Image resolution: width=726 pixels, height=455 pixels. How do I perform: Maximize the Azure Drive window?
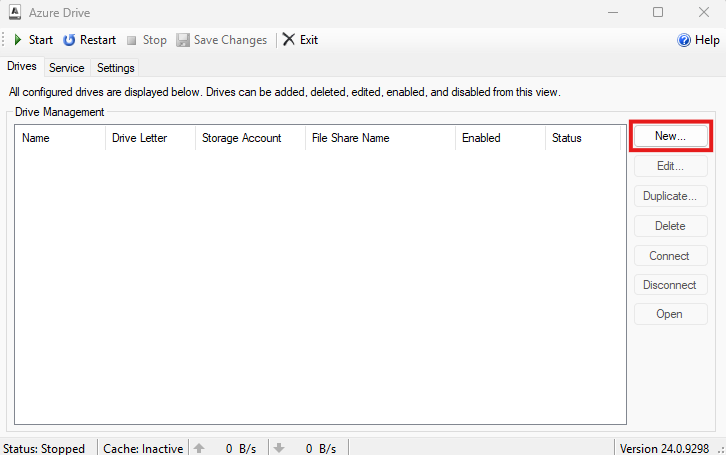[658, 12]
